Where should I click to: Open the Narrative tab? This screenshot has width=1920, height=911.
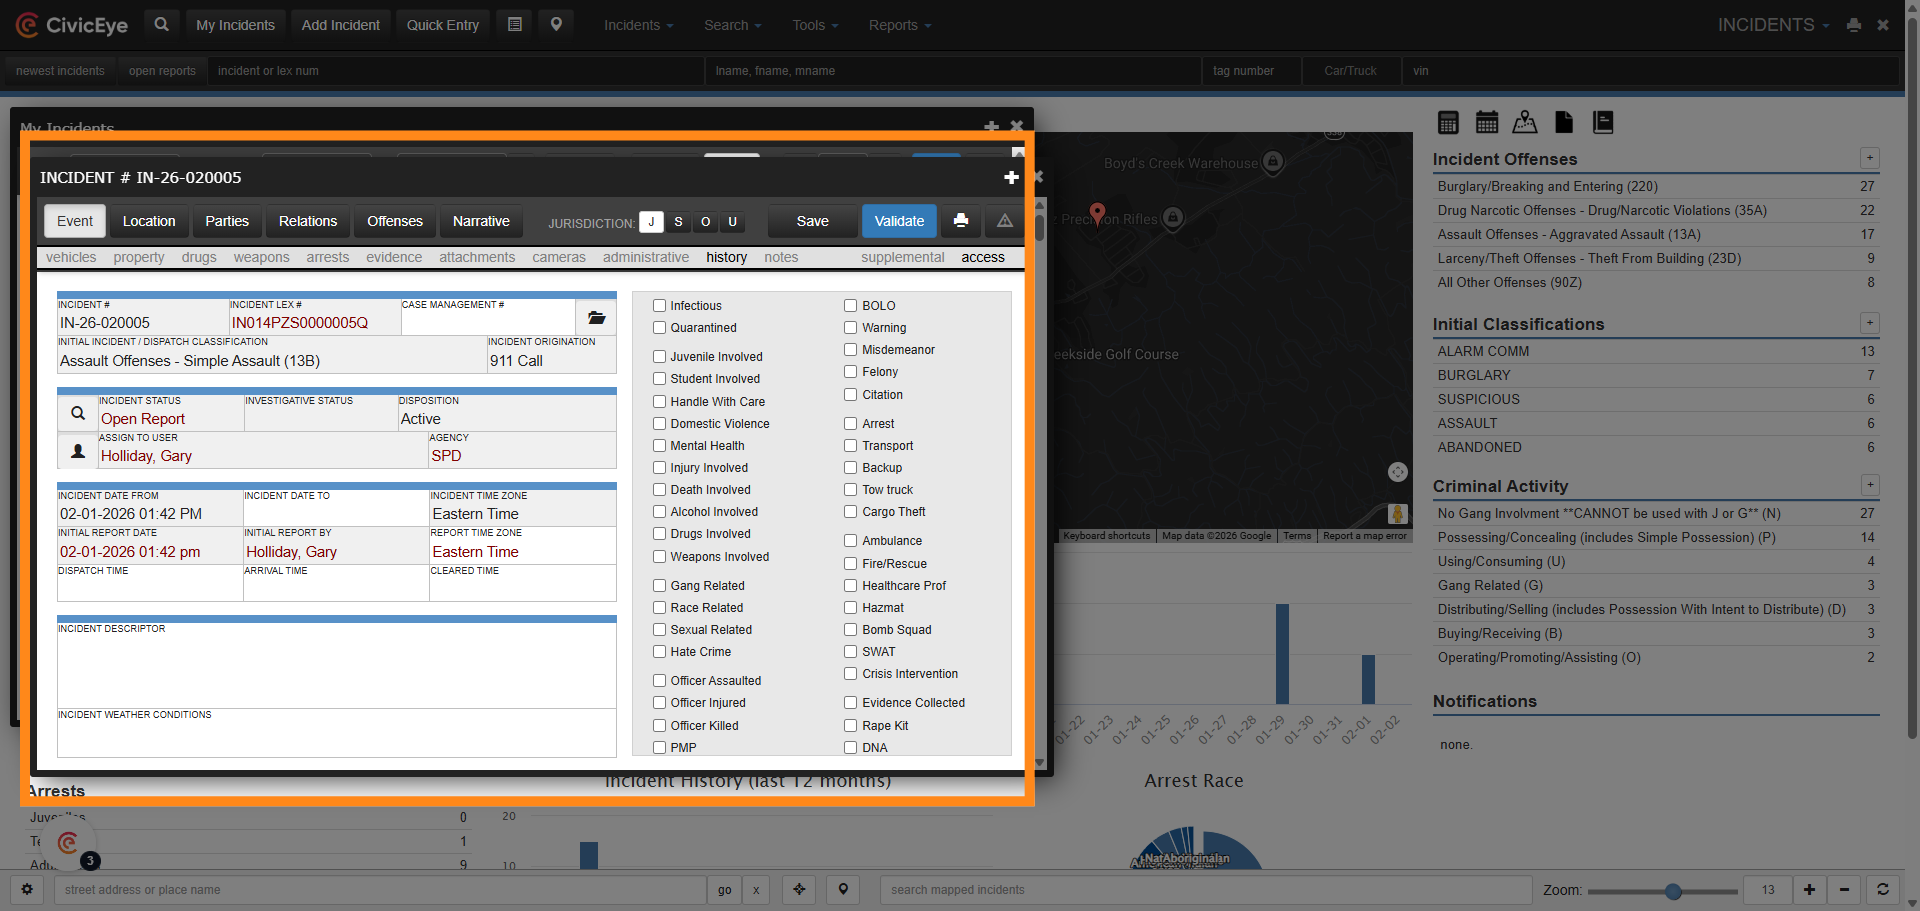[481, 221]
